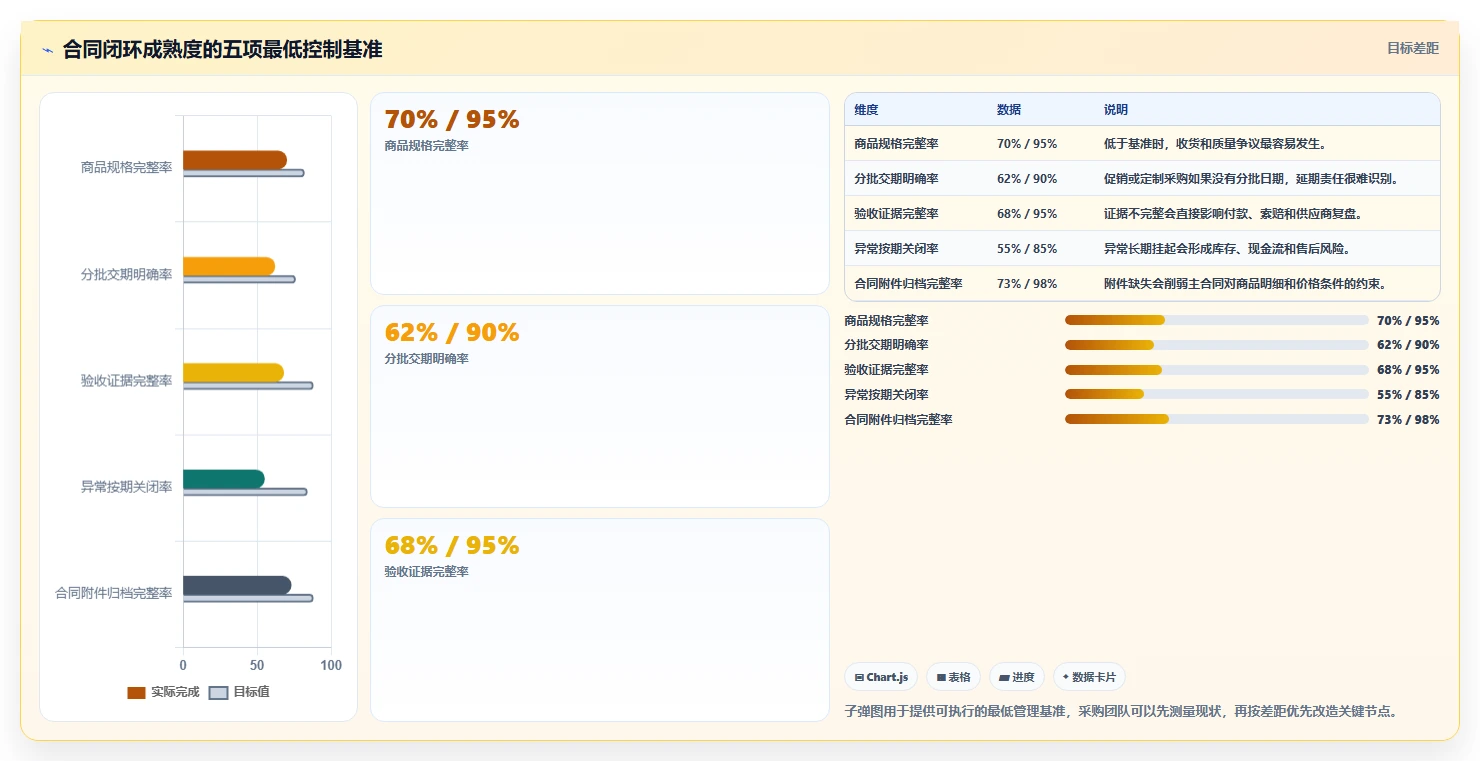
Task: Toggle the 目标值 legend swatch
Action: 218,692
